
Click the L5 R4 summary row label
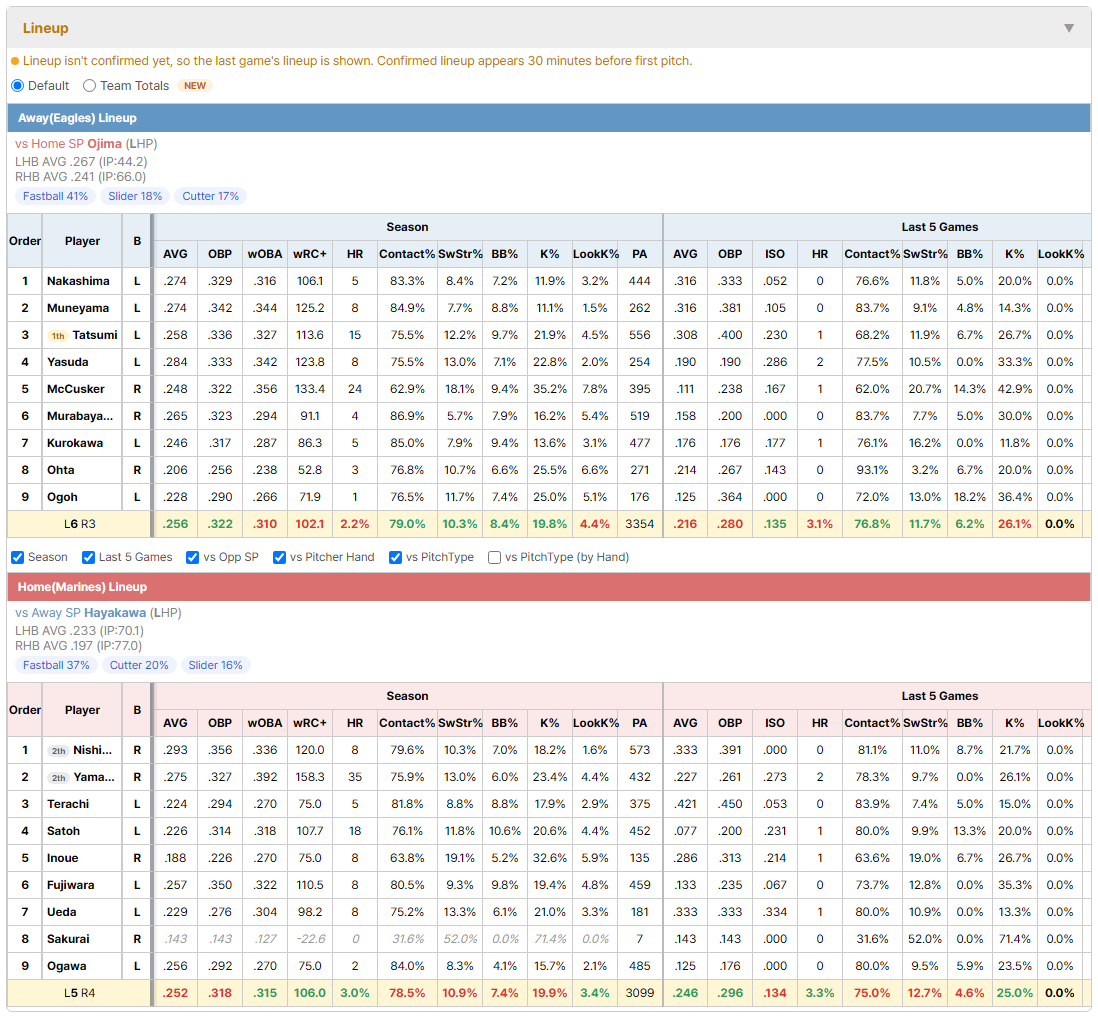pyautogui.click(x=79, y=993)
